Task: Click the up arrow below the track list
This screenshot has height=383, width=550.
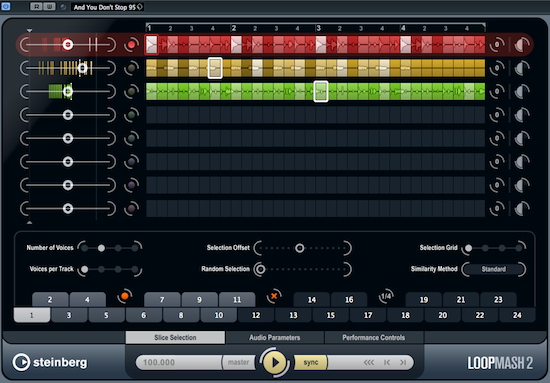Action: pyautogui.click(x=29, y=222)
